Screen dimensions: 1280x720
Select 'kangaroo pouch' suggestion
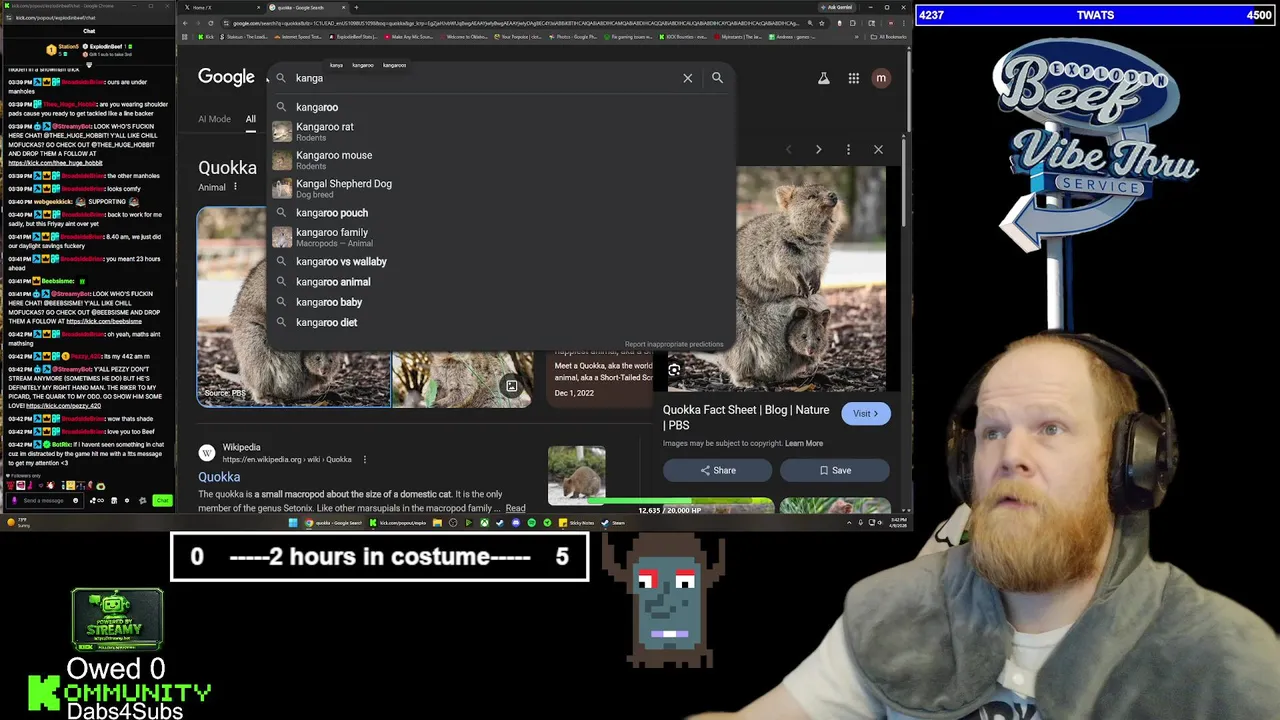(500, 213)
